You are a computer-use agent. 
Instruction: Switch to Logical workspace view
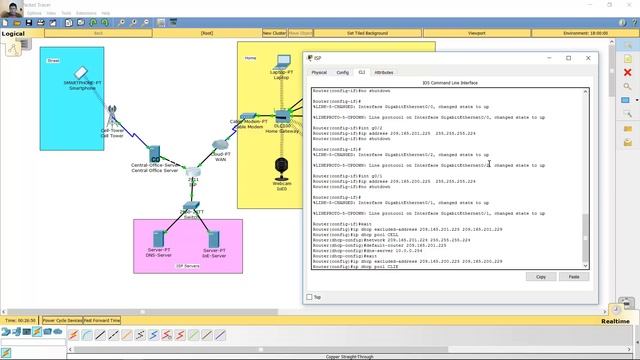13,33
